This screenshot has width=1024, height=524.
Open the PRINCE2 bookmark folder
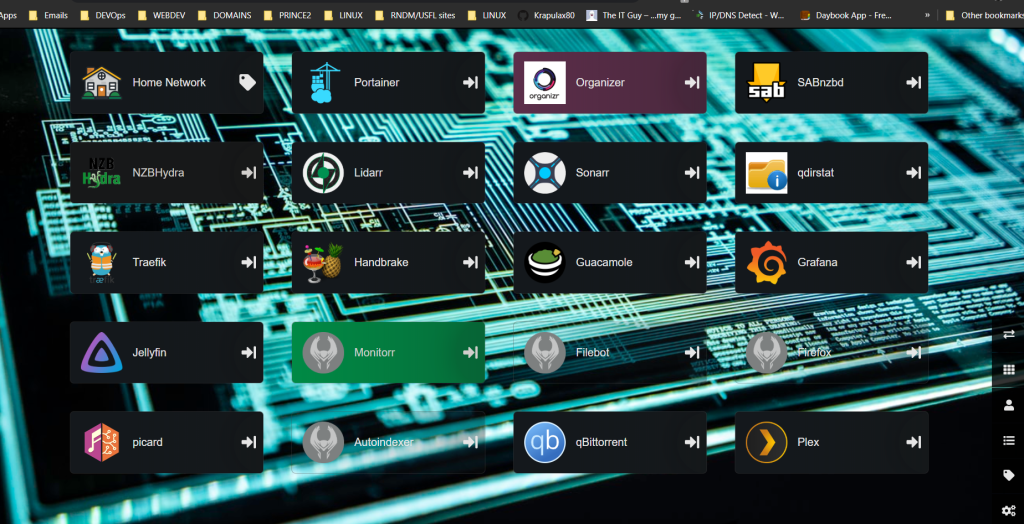pos(287,15)
